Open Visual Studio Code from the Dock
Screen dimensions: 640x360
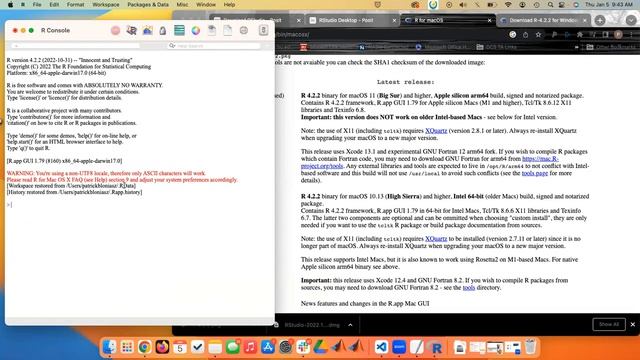[x=381, y=347]
